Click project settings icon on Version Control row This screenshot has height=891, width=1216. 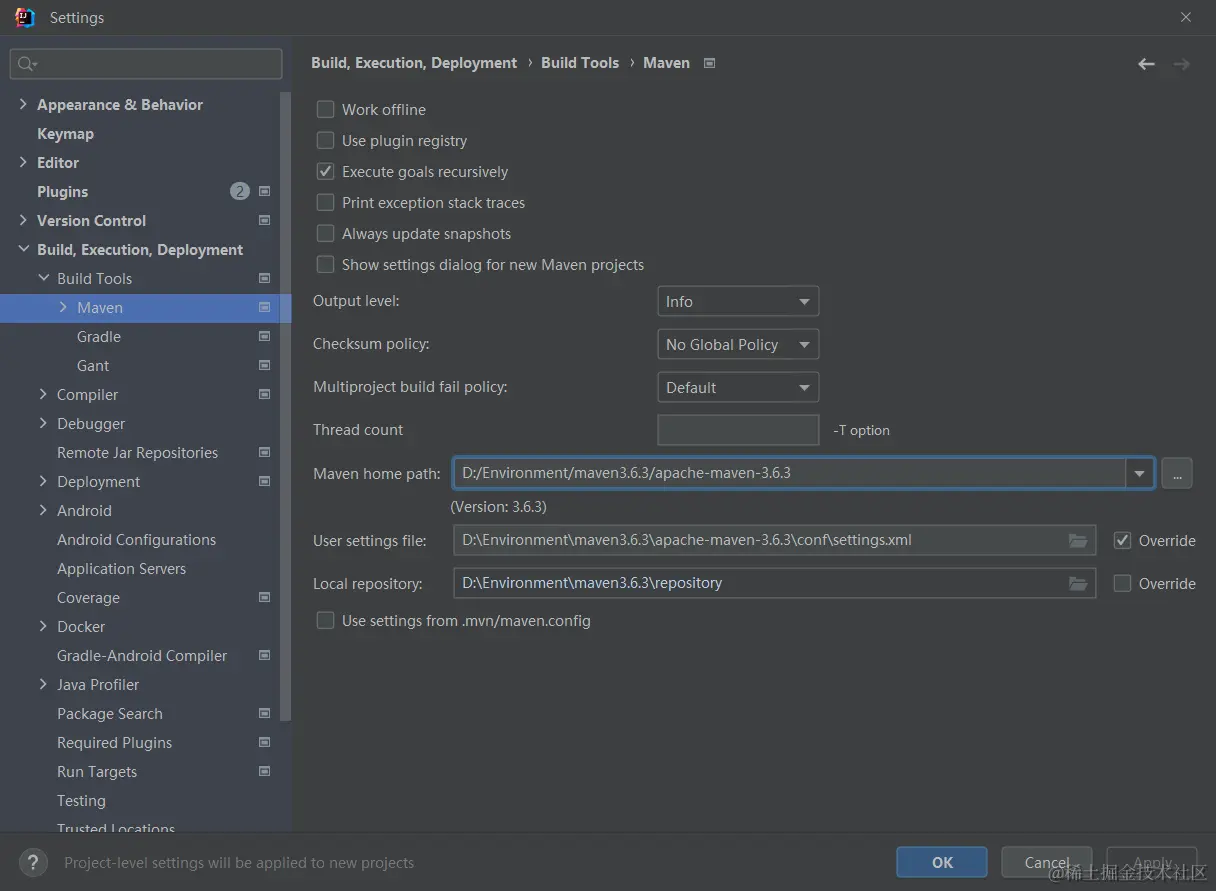(x=265, y=220)
